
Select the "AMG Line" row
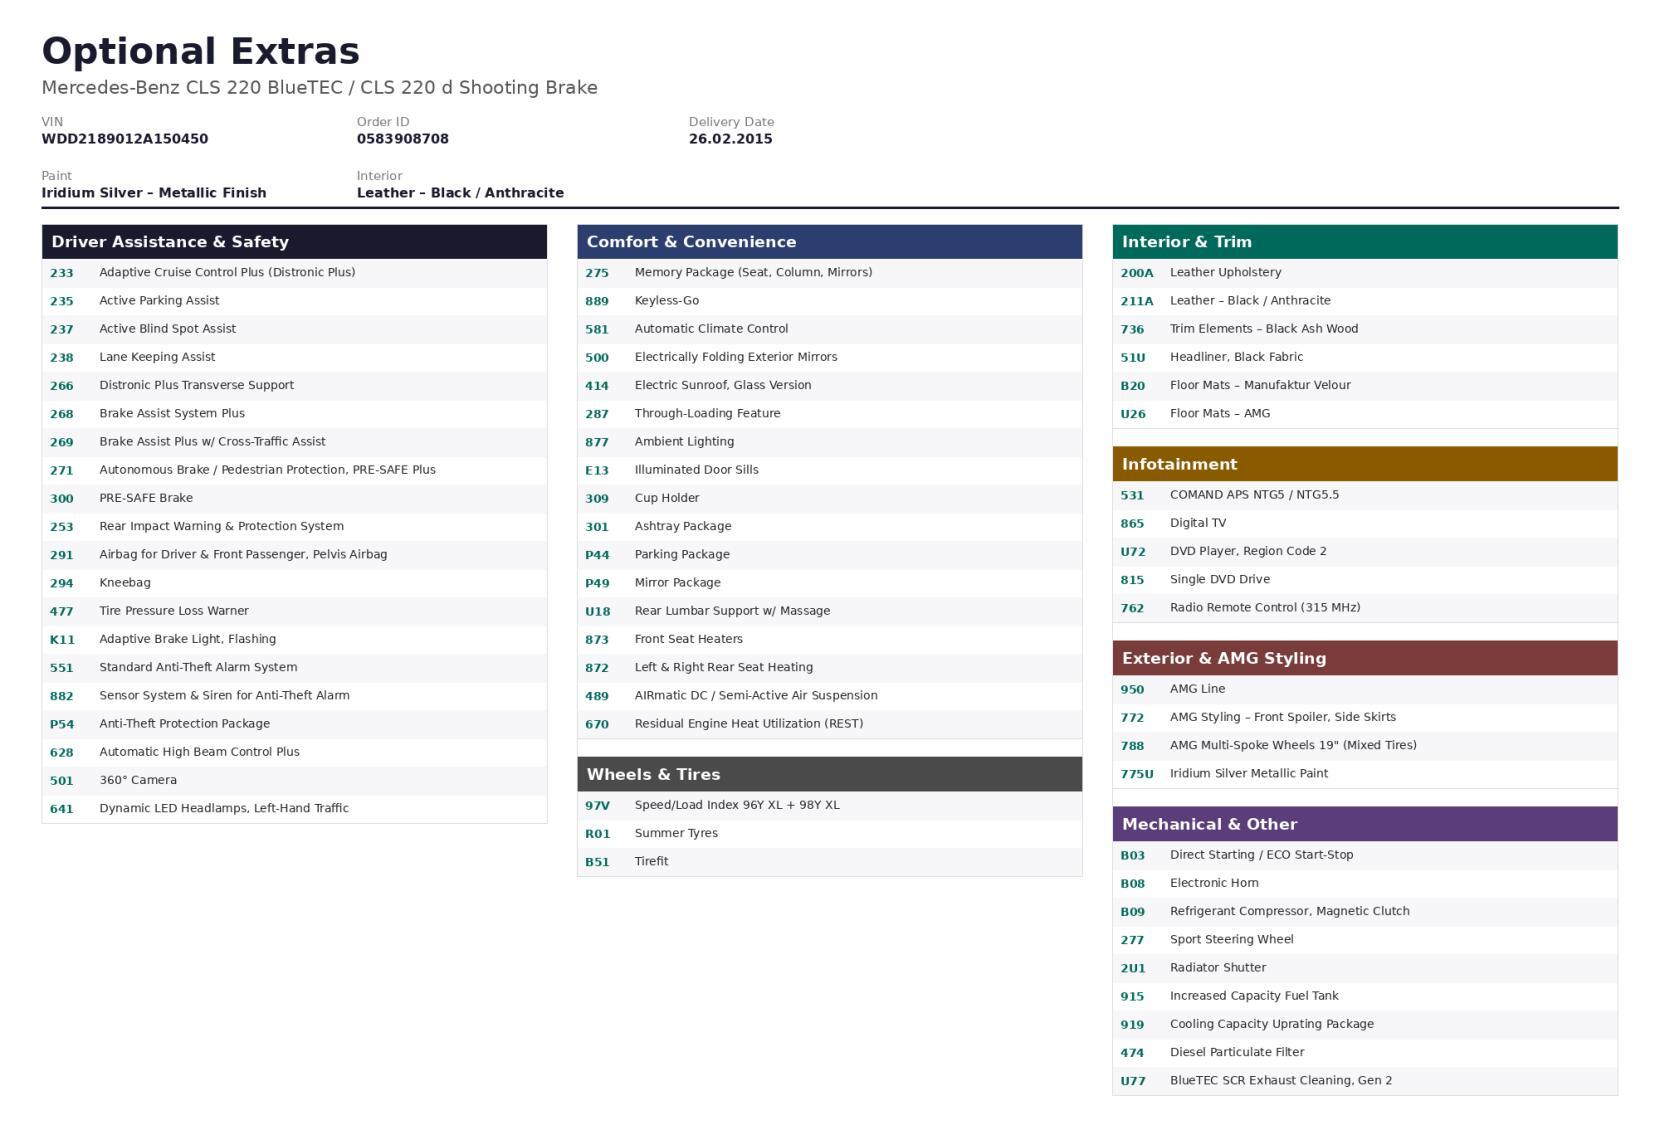pyautogui.click(x=1365, y=689)
